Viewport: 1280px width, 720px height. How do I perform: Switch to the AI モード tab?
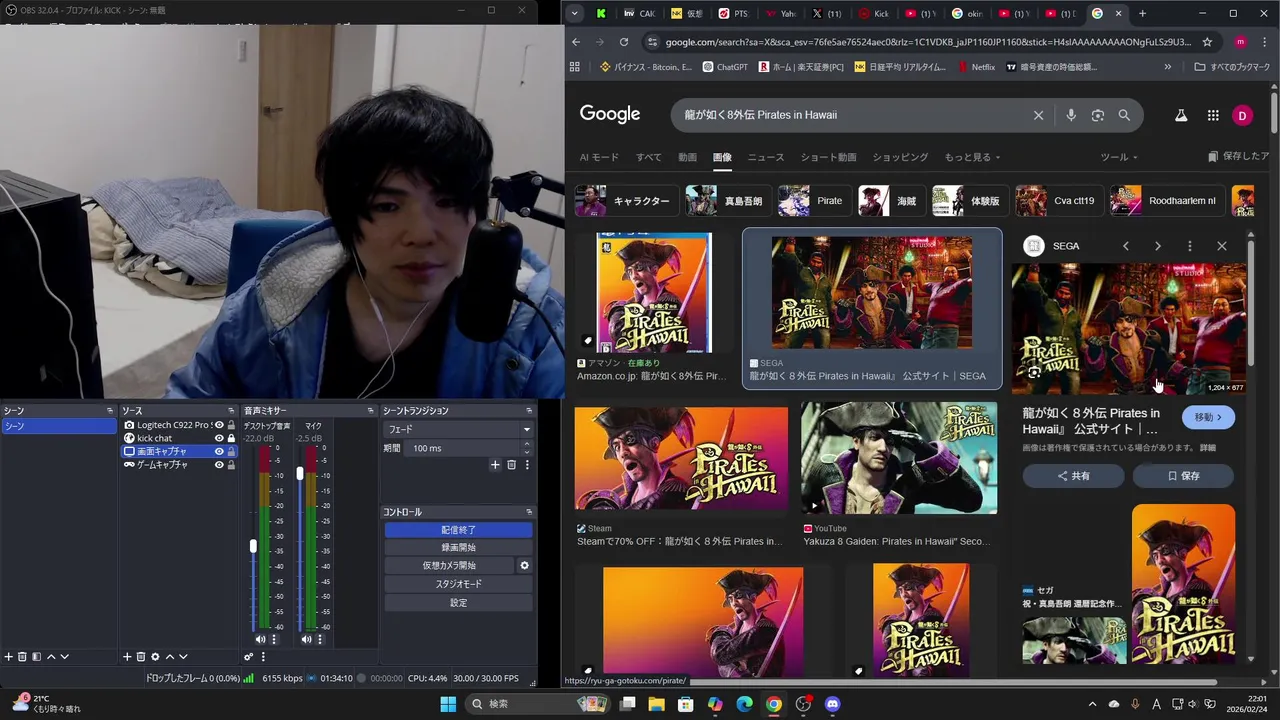coord(599,157)
